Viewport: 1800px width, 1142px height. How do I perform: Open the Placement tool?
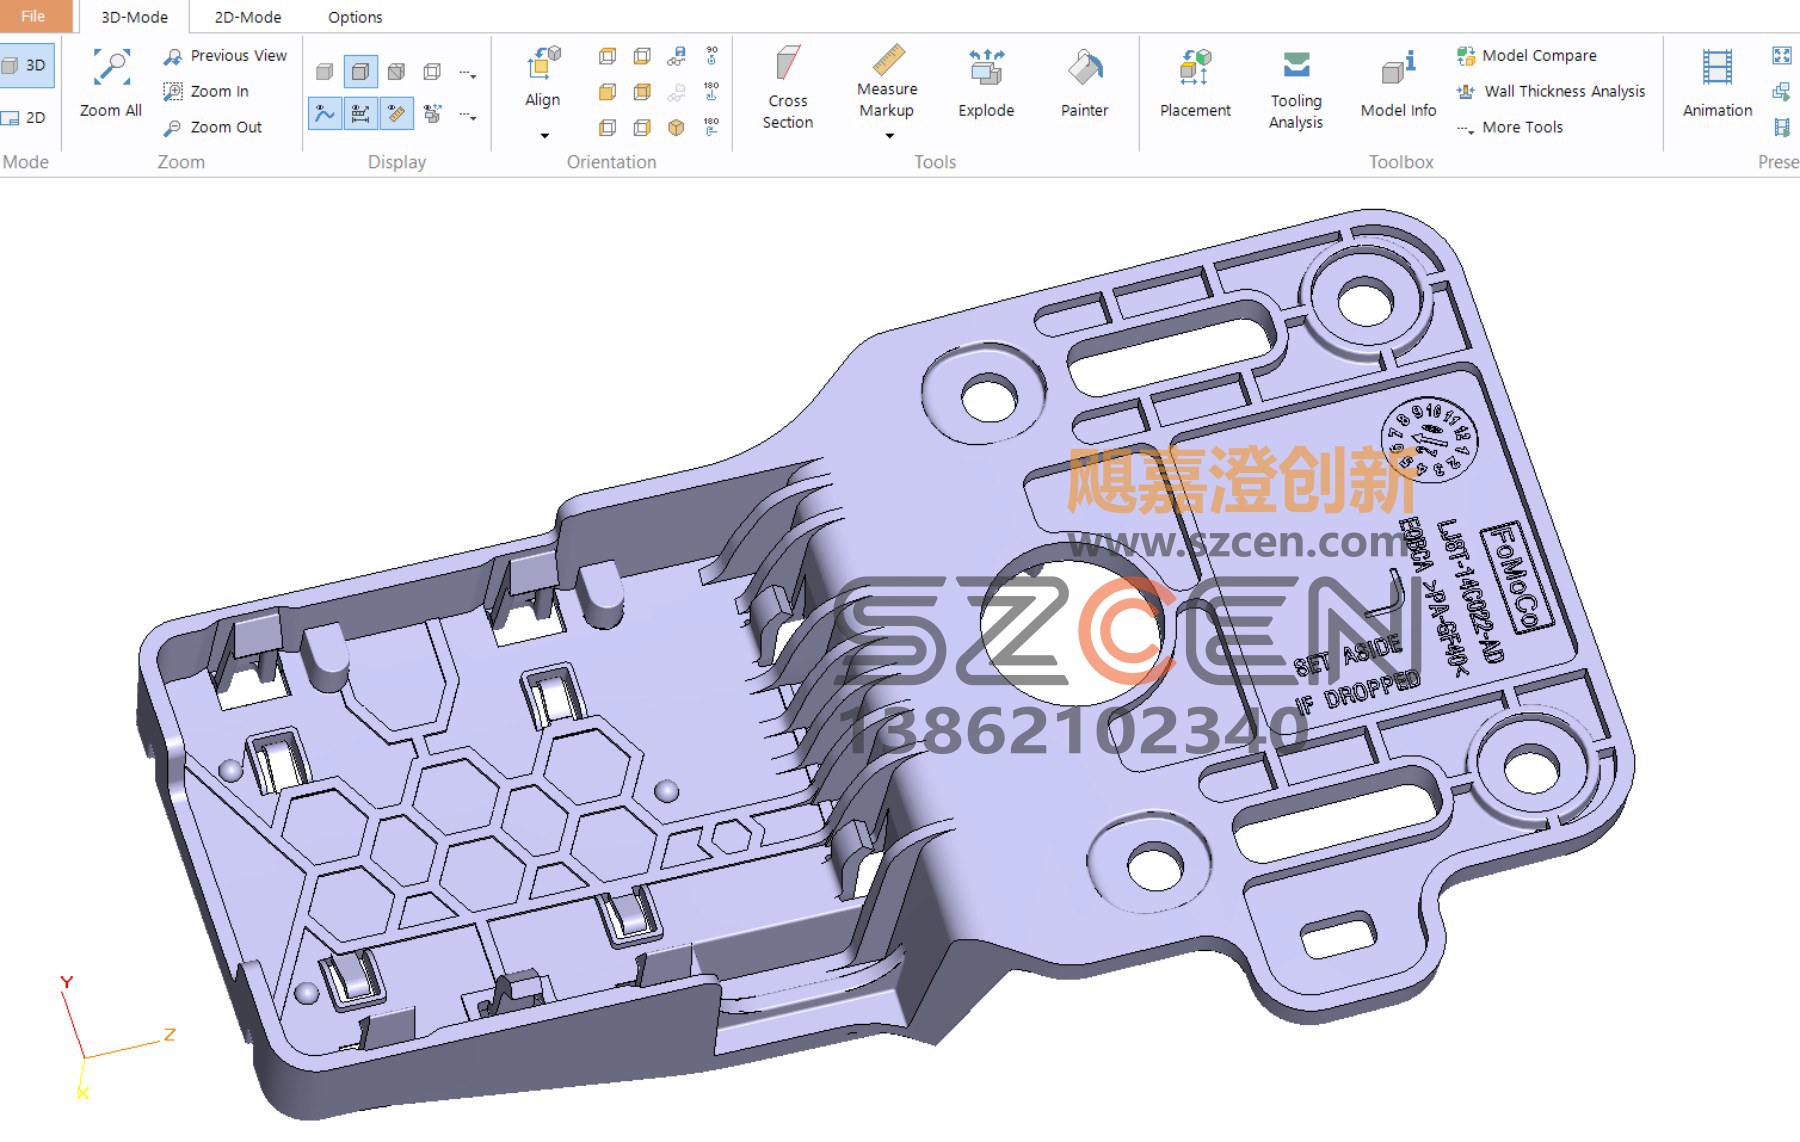pyautogui.click(x=1195, y=84)
